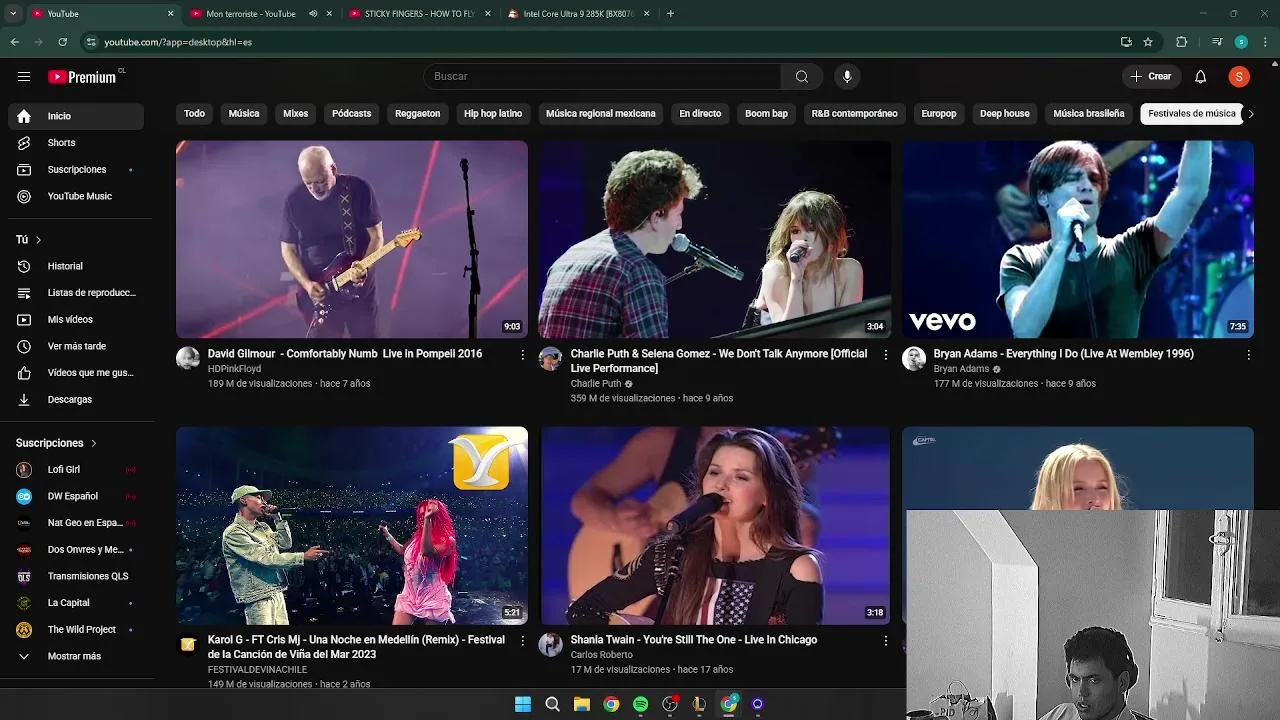Play the Karol G Viña del Mar thumbnail
Viewport: 1280px width, 720px height.
click(x=352, y=526)
